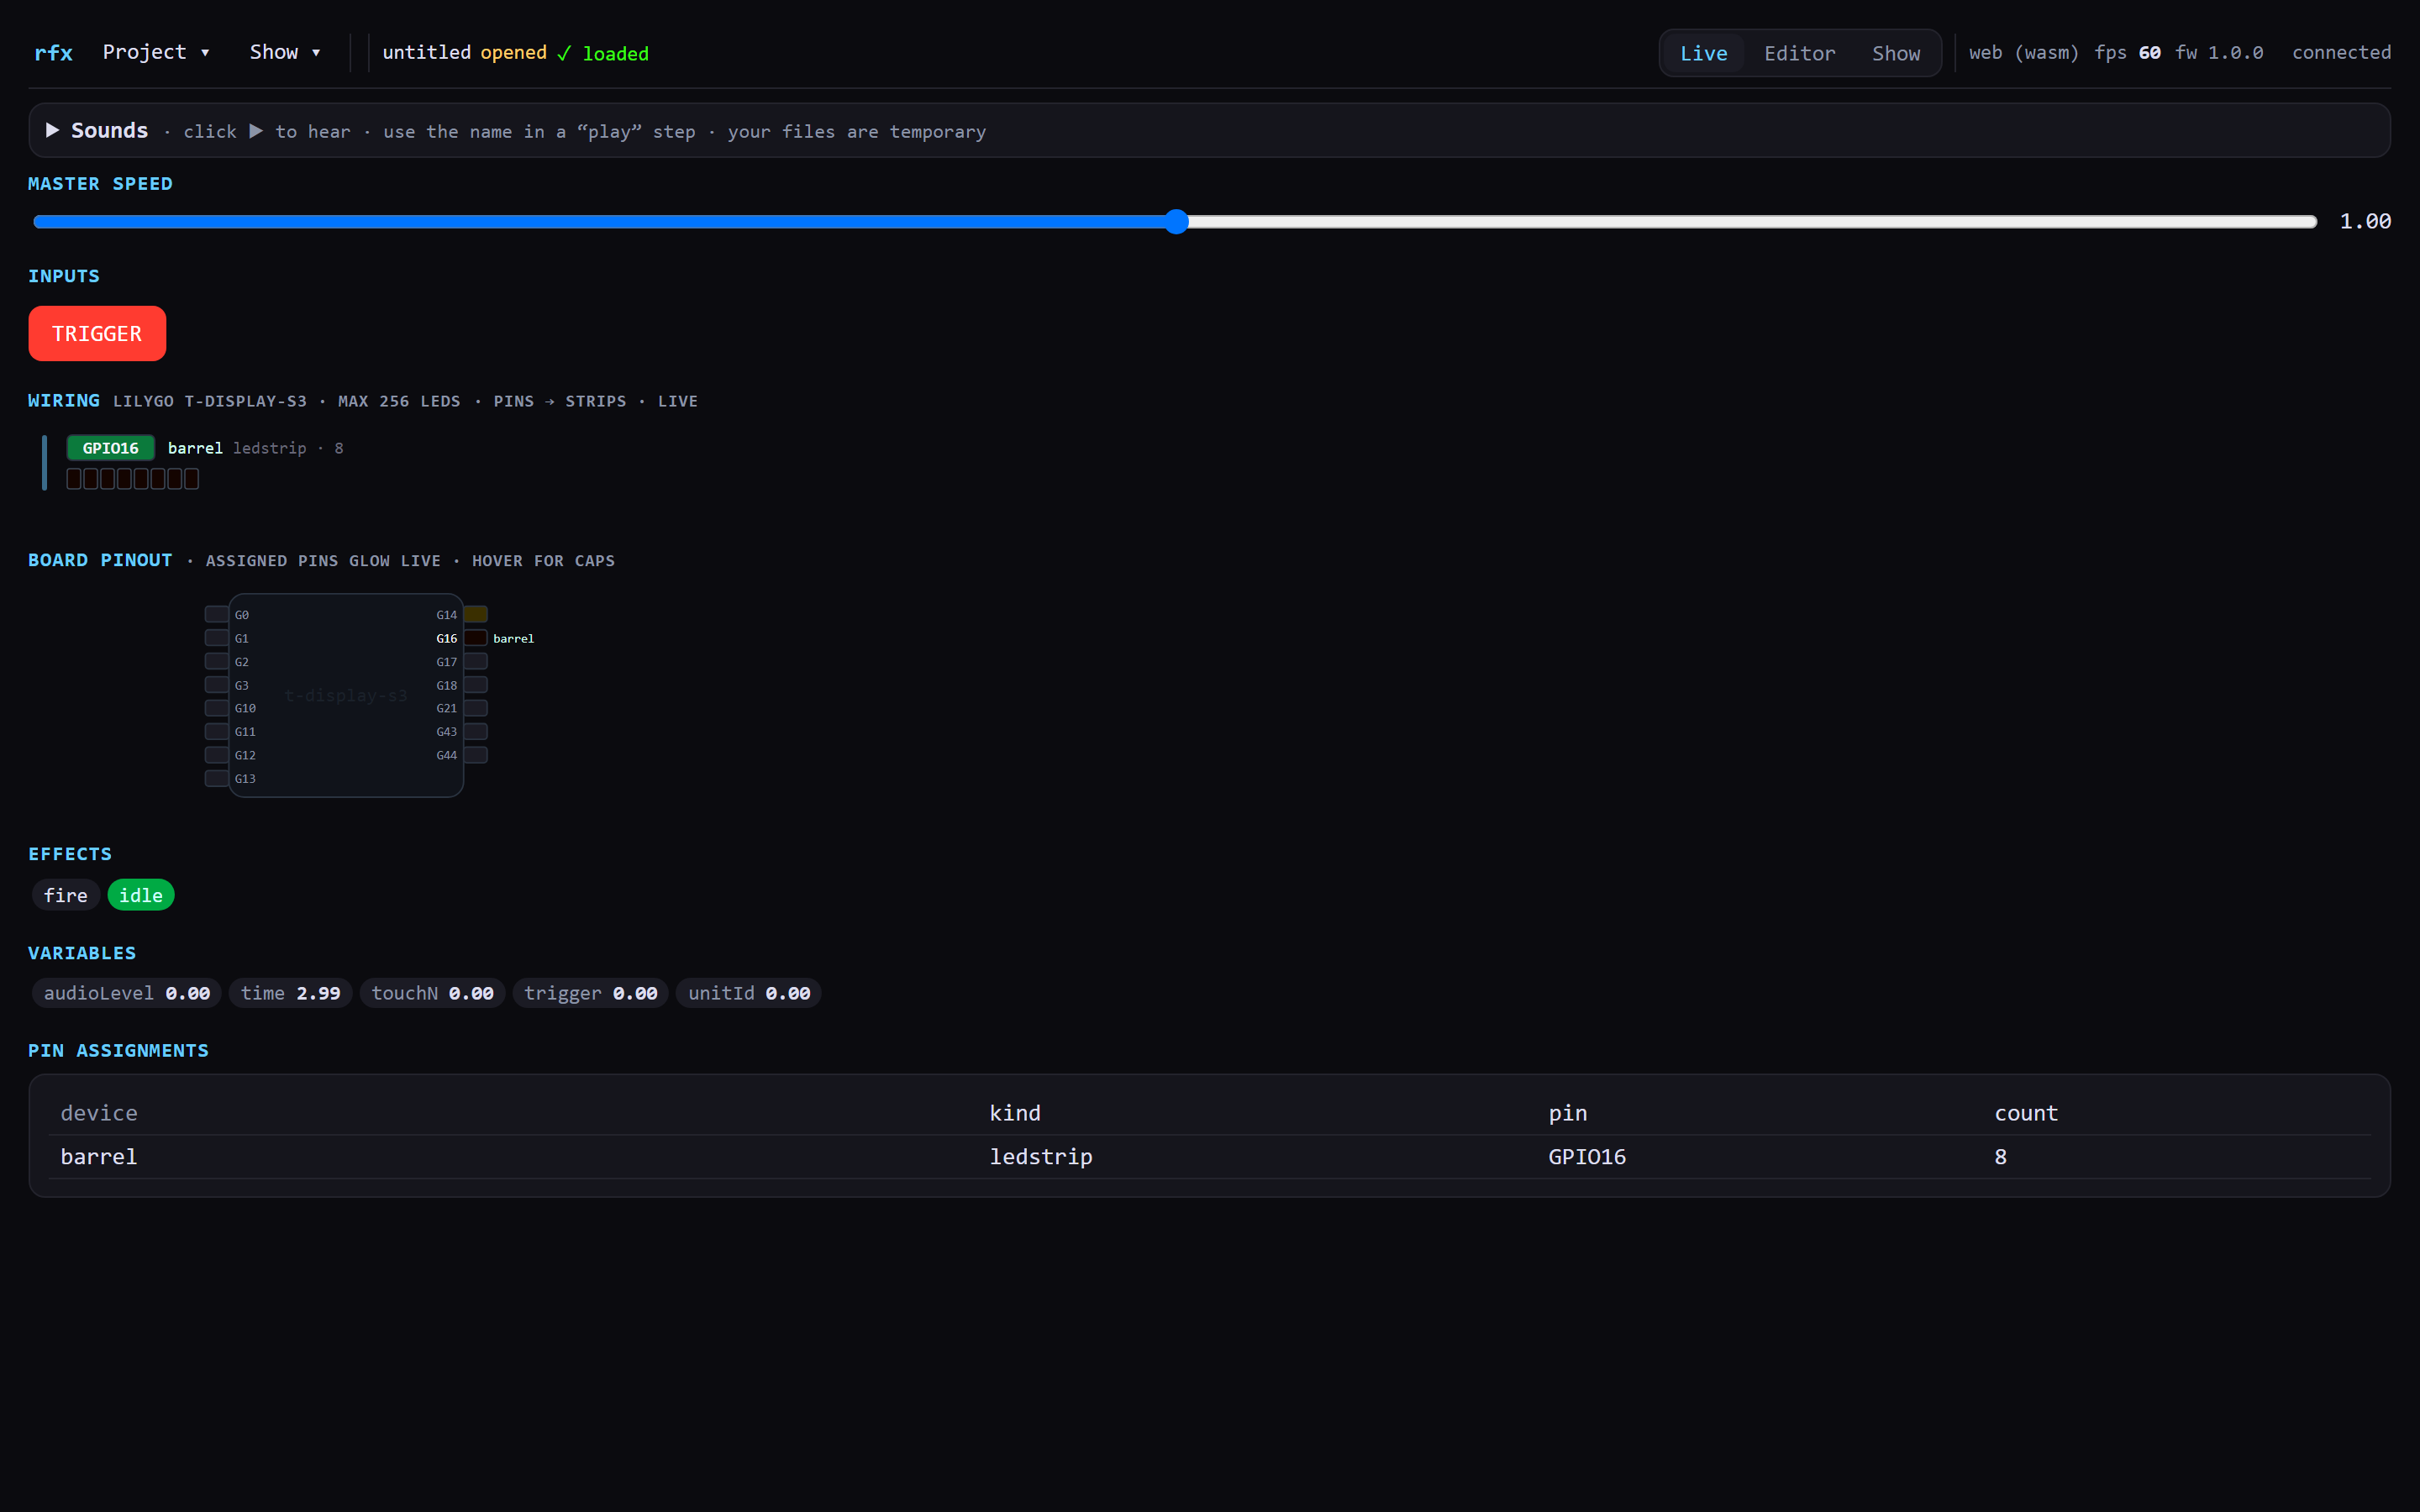Image resolution: width=2420 pixels, height=1512 pixels.
Task: Click the audioLevel variable chip
Action: click(127, 993)
